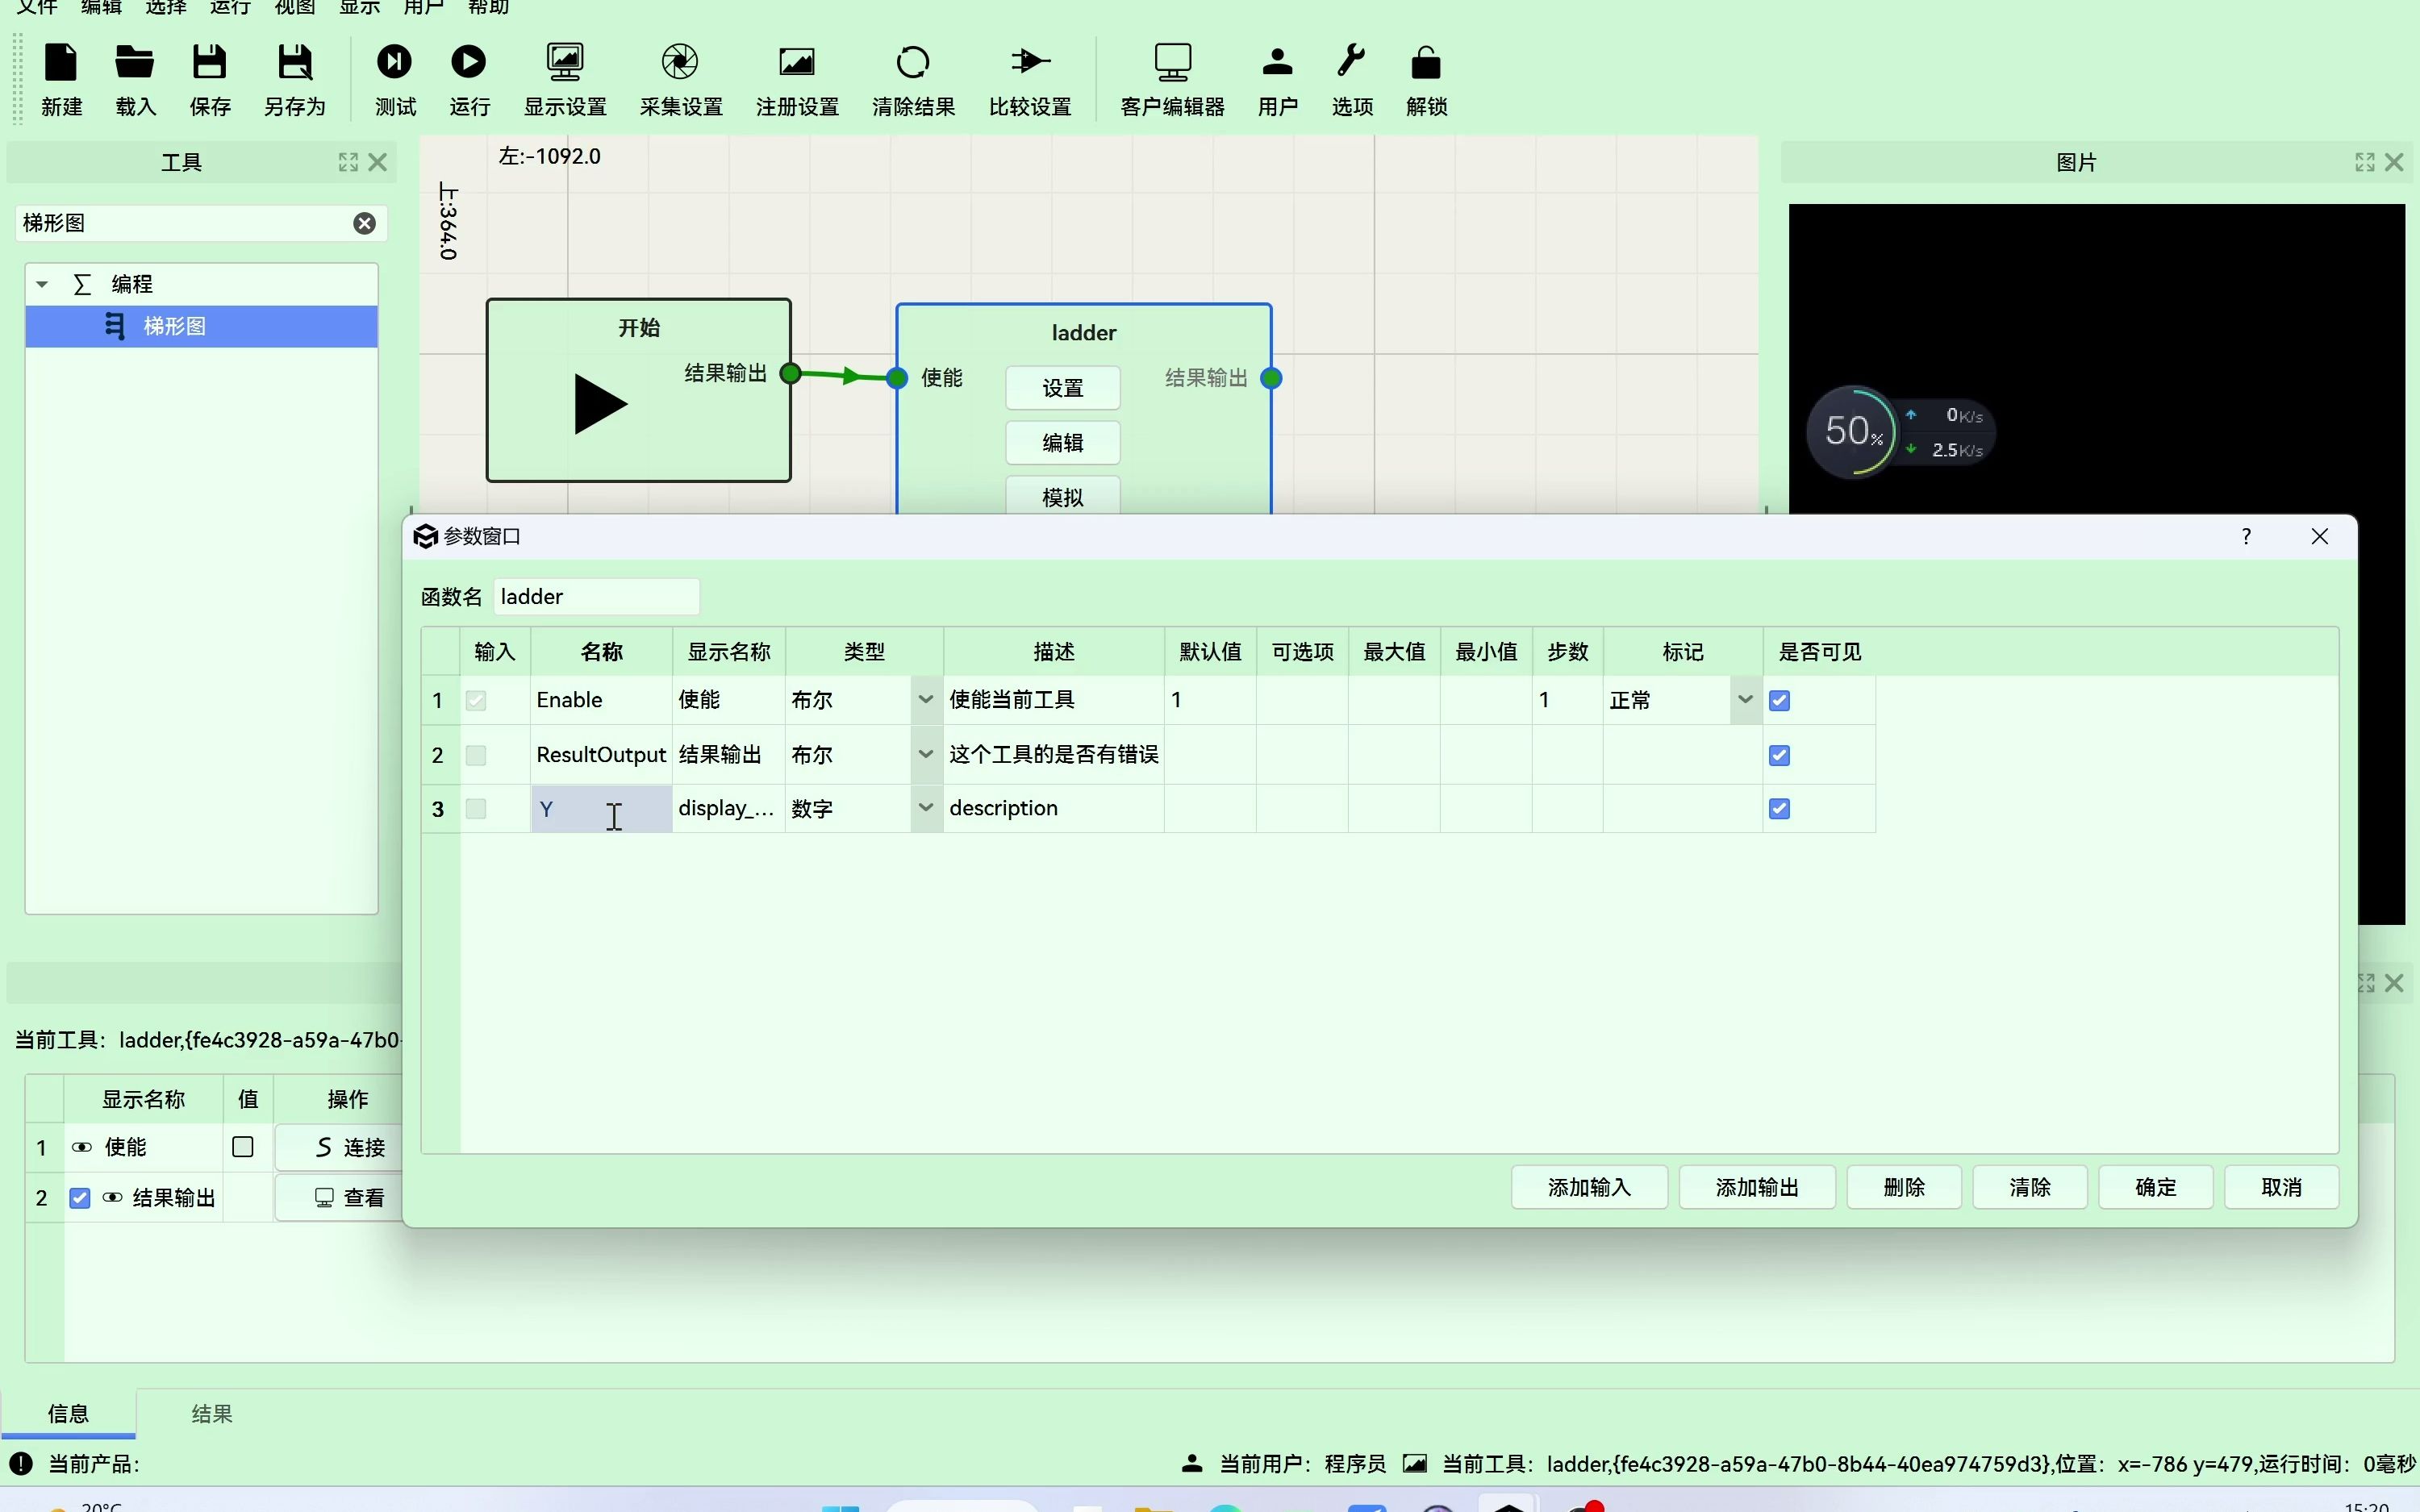Open the 类型 dropdown for row 3
The width and height of the screenshot is (2420, 1512).
(x=926, y=808)
